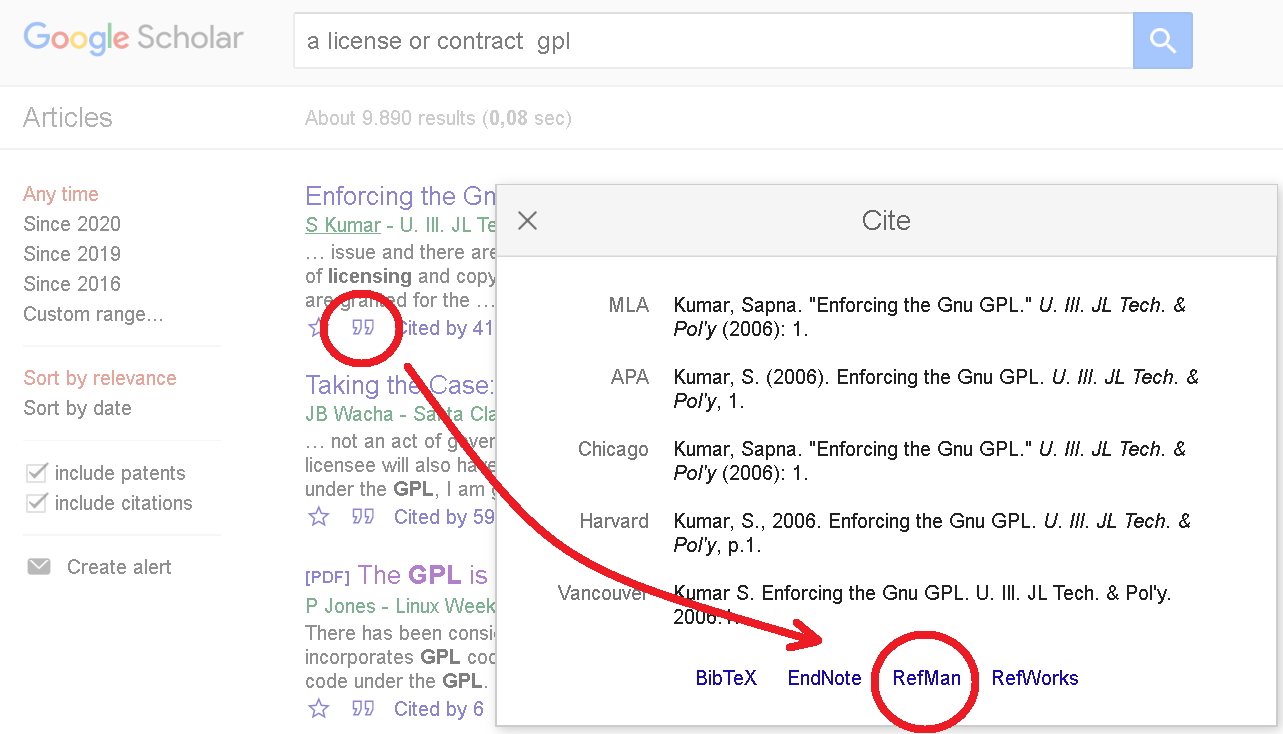Filter results Since 2016
The width and height of the screenshot is (1283, 734).
click(x=72, y=284)
